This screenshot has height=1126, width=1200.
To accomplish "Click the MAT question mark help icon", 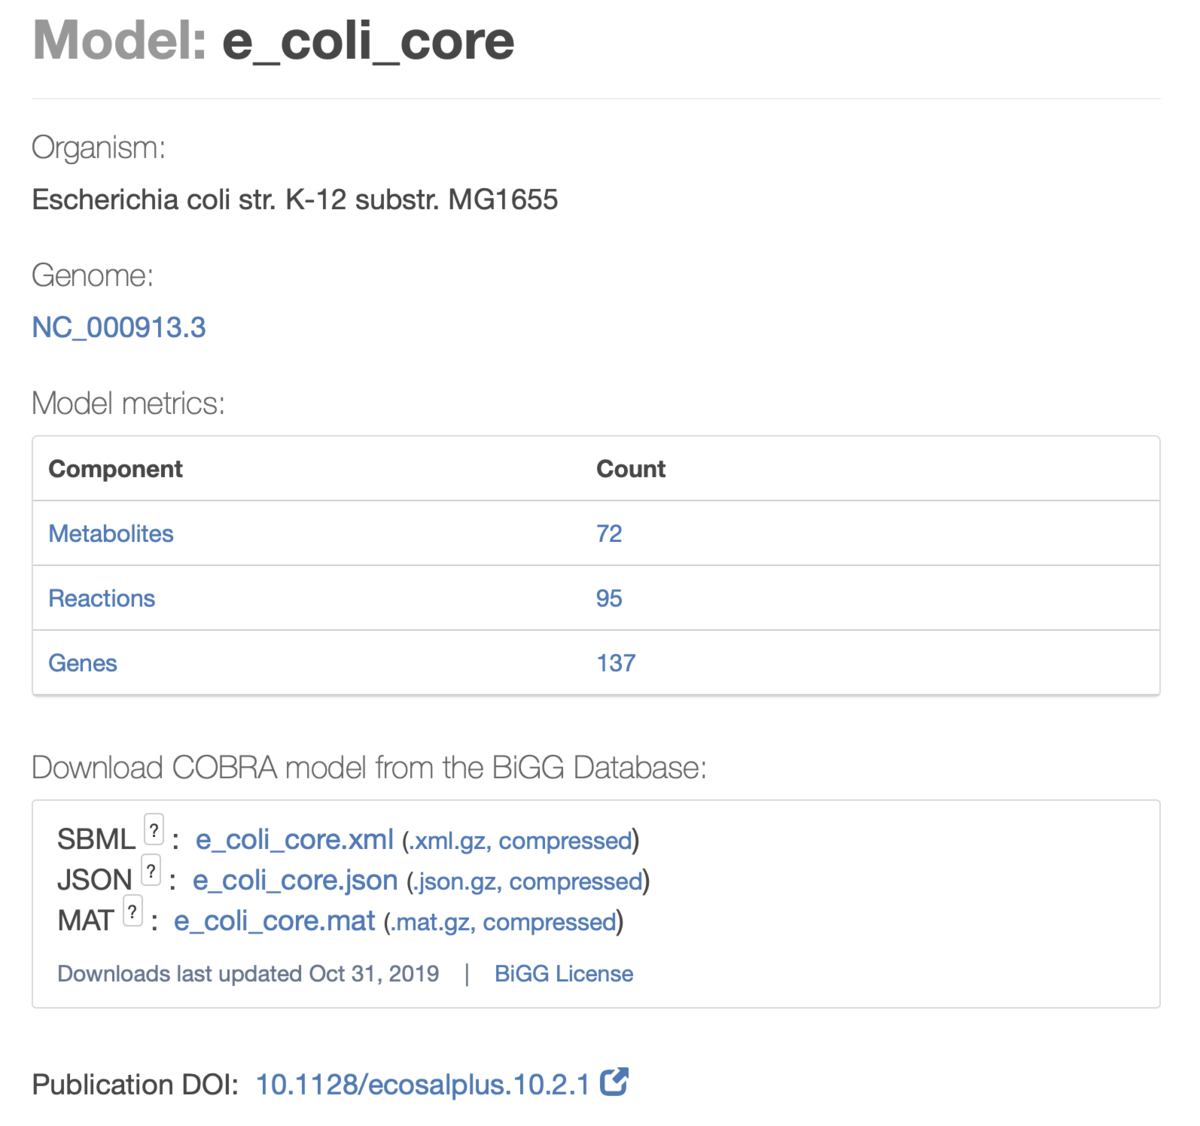I will click(x=132, y=911).
